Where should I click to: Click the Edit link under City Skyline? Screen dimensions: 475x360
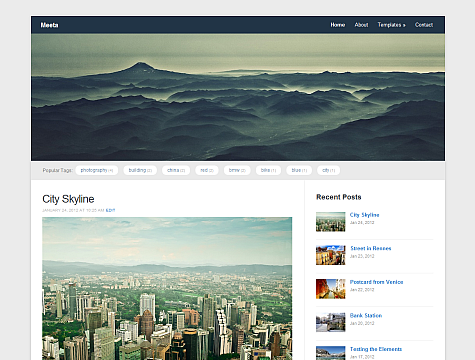(110, 210)
